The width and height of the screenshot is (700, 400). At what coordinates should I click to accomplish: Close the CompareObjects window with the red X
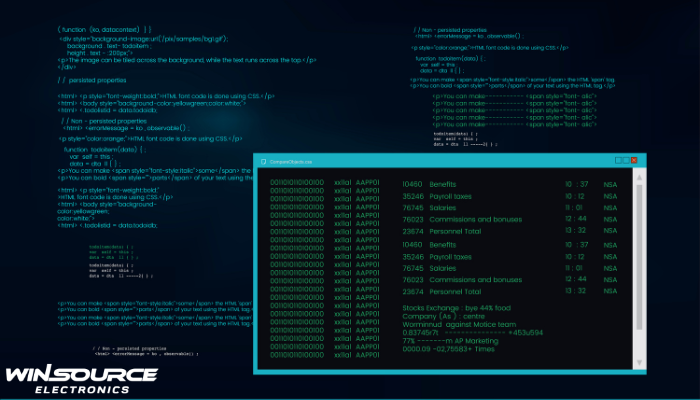(x=633, y=162)
